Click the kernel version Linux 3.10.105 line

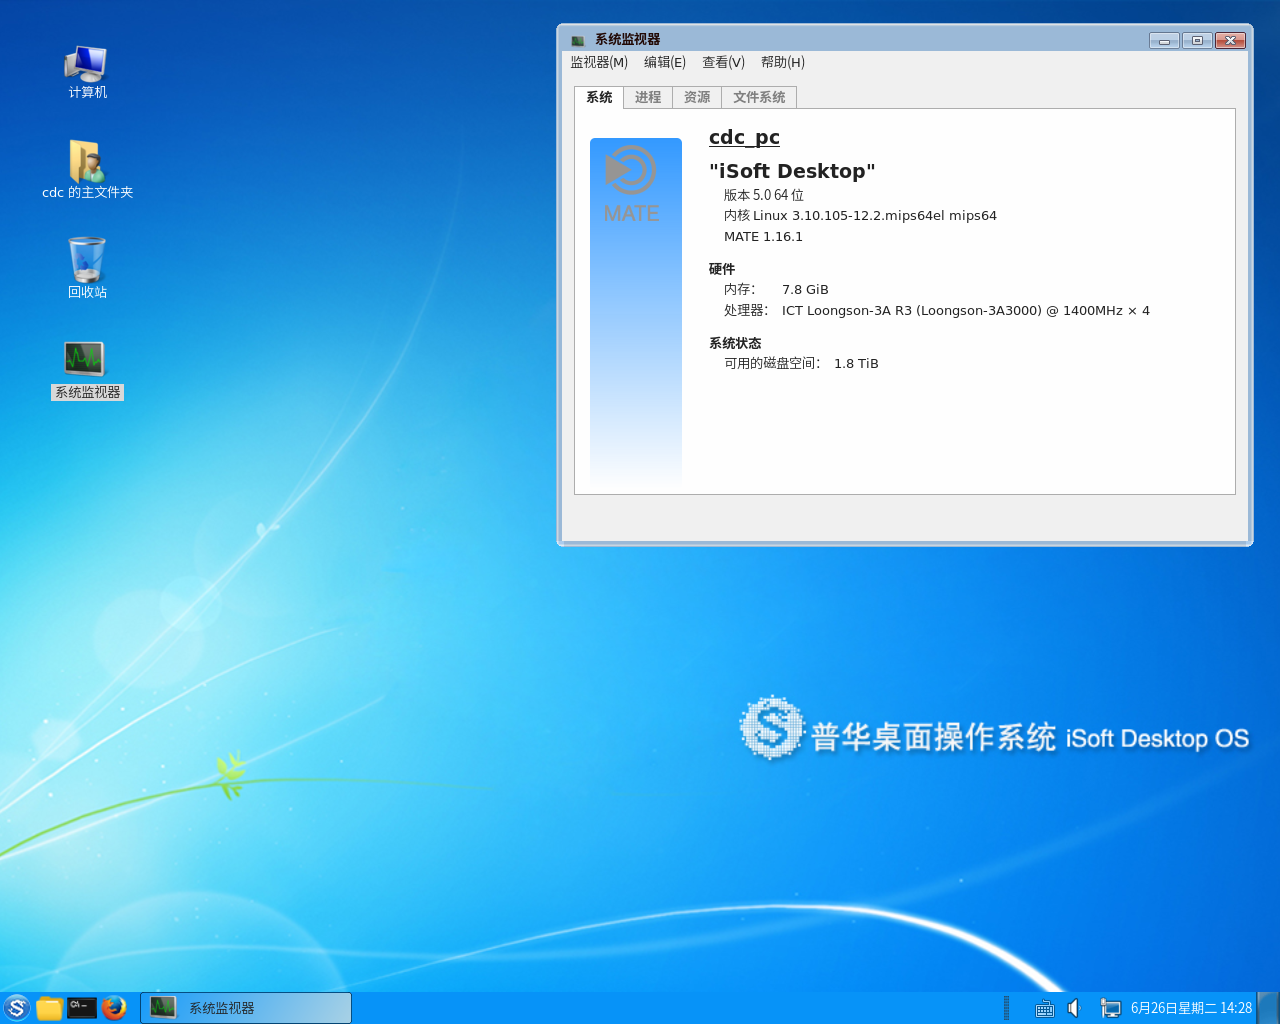point(860,216)
